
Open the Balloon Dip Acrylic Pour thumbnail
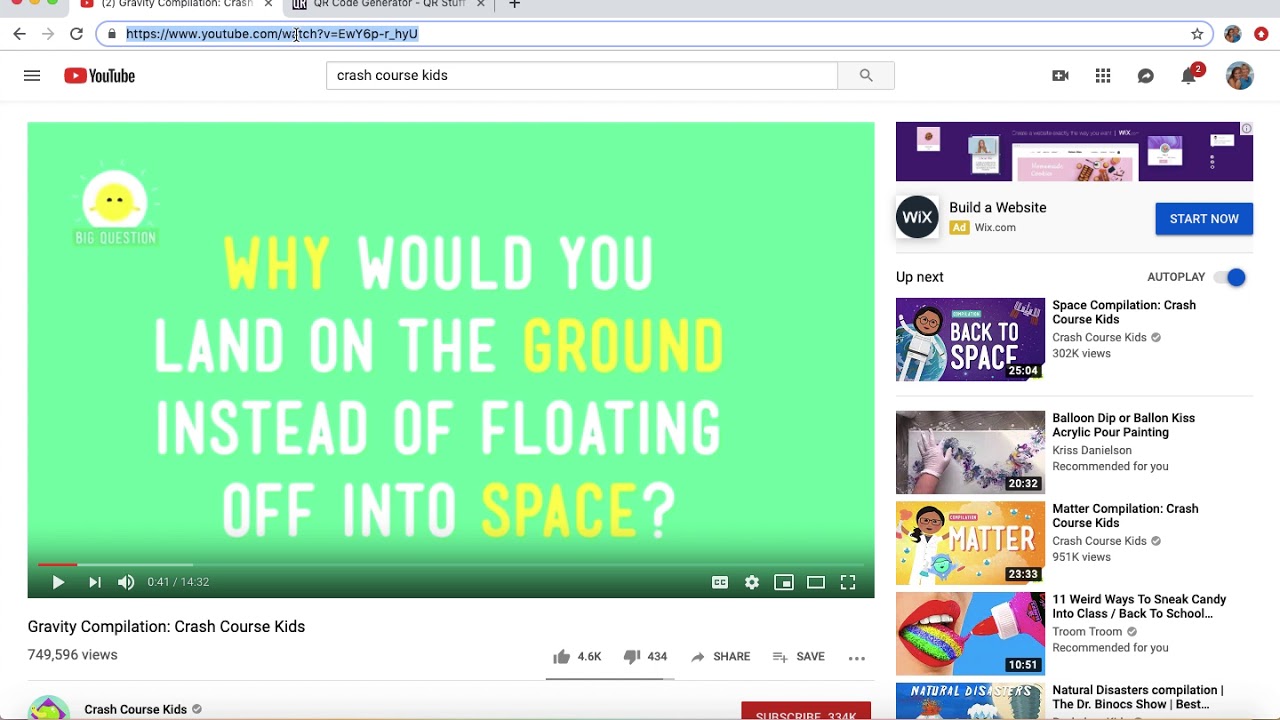pyautogui.click(x=970, y=452)
